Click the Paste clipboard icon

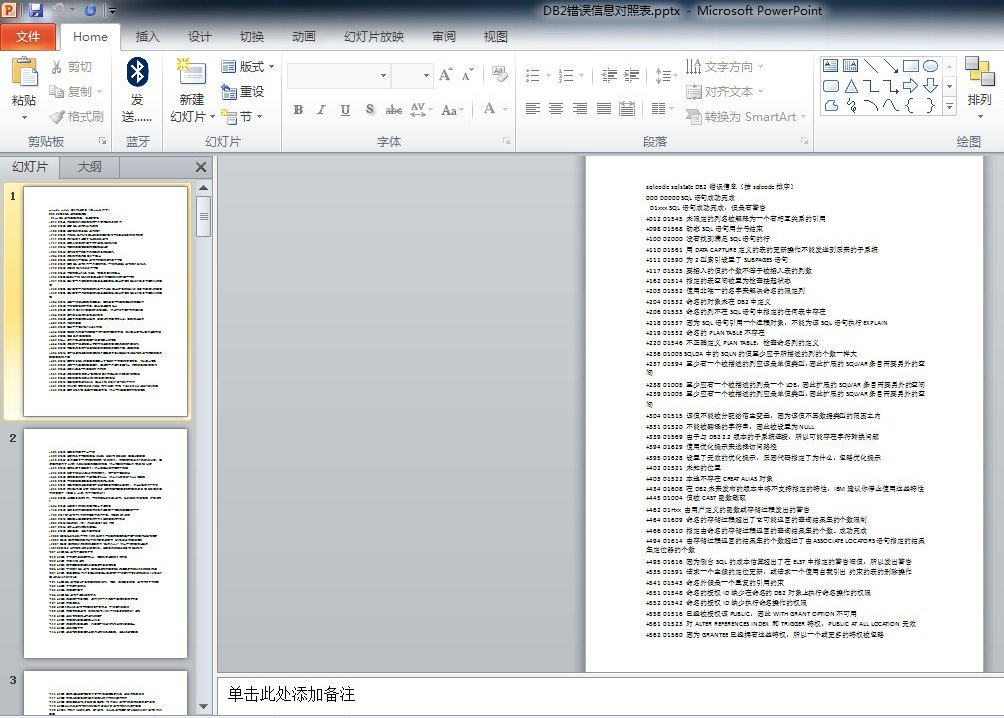tap(24, 72)
